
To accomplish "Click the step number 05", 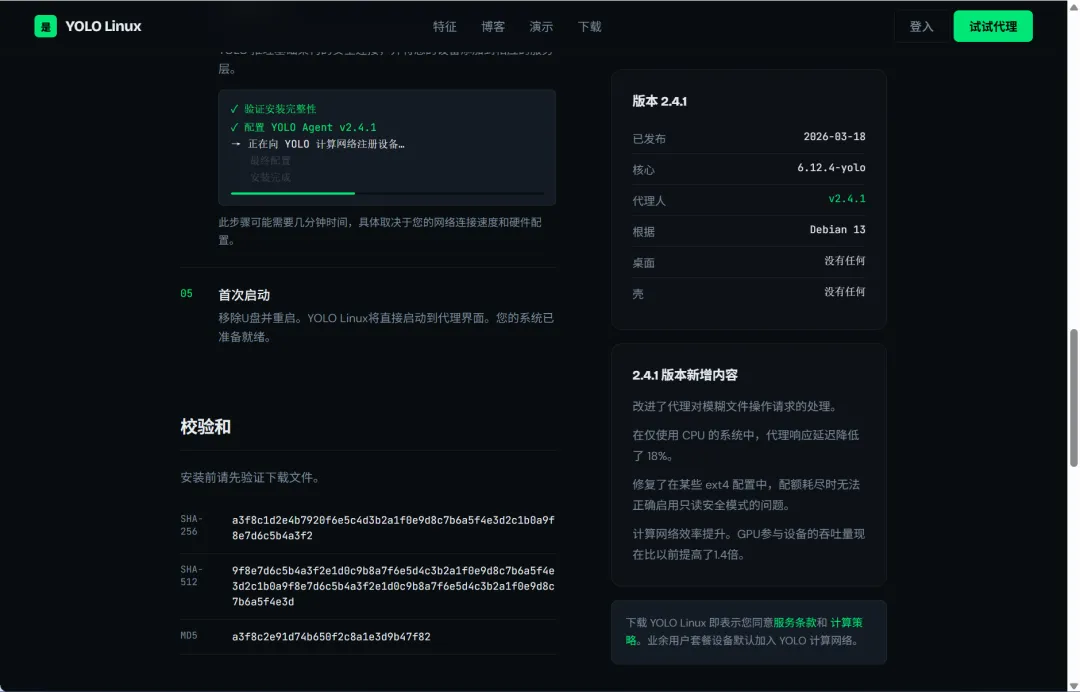I will pyautogui.click(x=187, y=293).
